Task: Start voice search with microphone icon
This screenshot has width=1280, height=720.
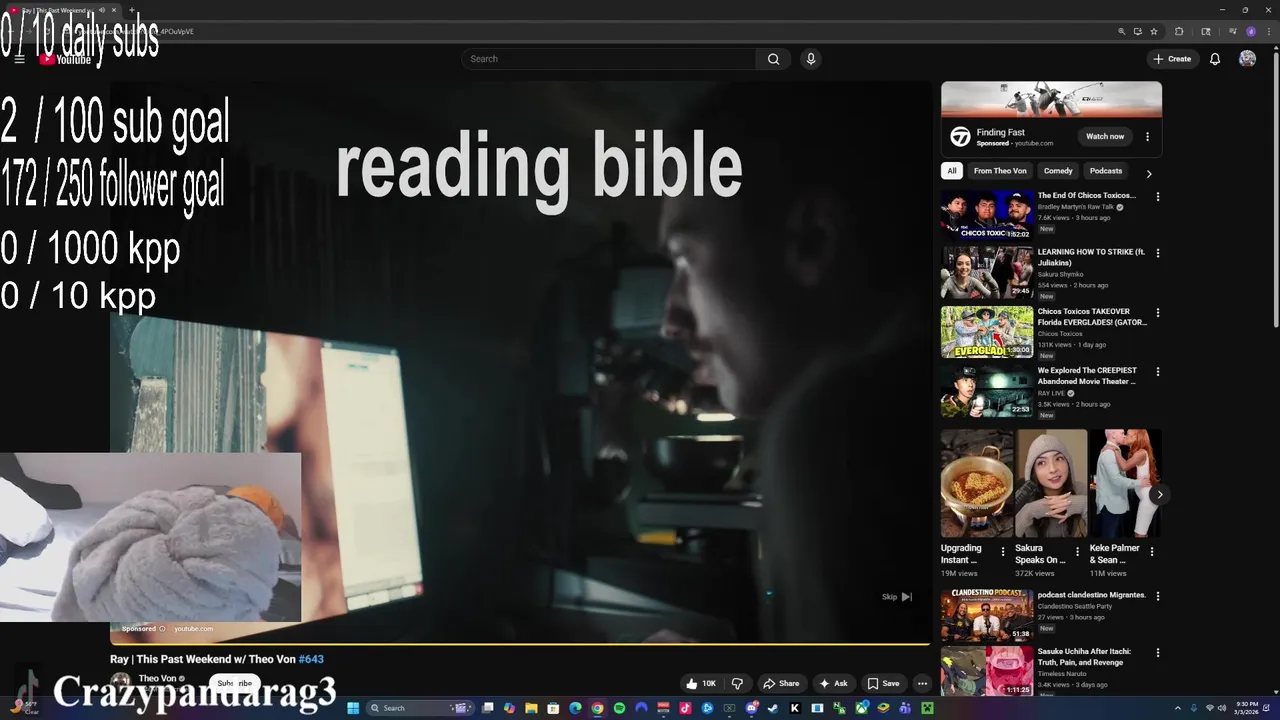Action: pyautogui.click(x=811, y=59)
